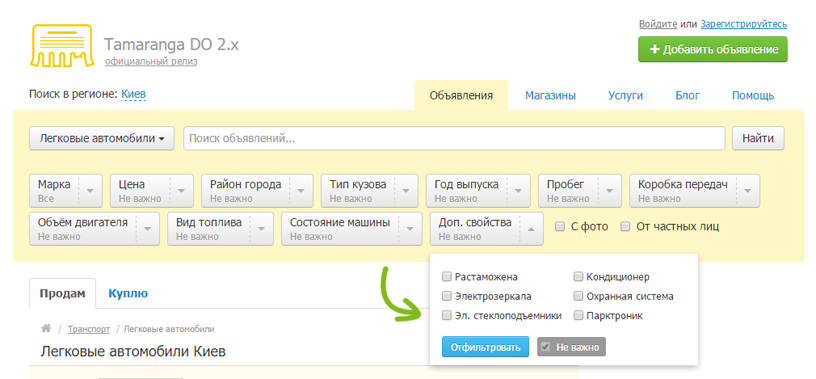816x379 pixels.
Task: Check the Растаможена checkbox
Action: (447, 276)
